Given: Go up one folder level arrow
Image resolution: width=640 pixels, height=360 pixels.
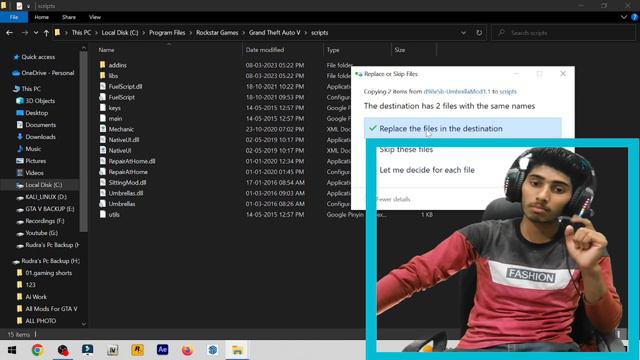Looking at the screenshot, I should 46,33.
